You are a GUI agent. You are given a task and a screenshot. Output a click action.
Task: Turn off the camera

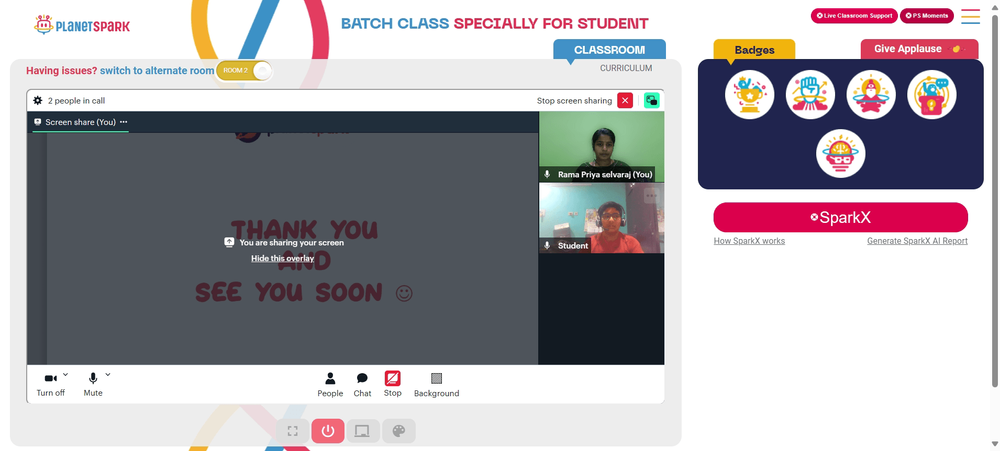pyautogui.click(x=50, y=385)
